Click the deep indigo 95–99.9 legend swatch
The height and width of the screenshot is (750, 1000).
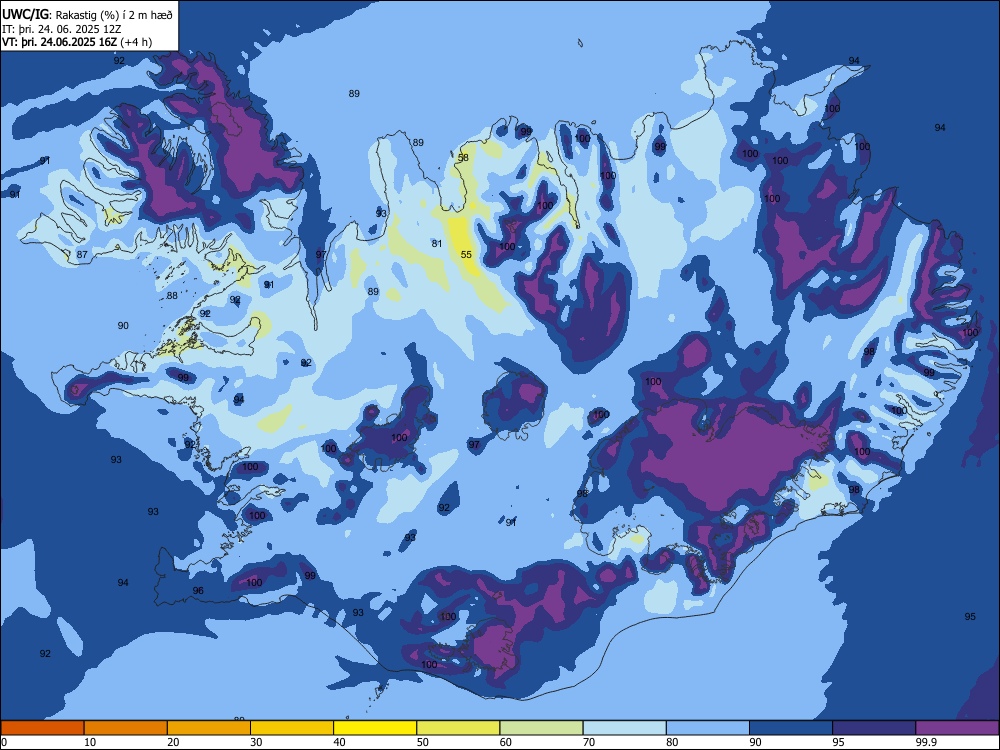874,728
